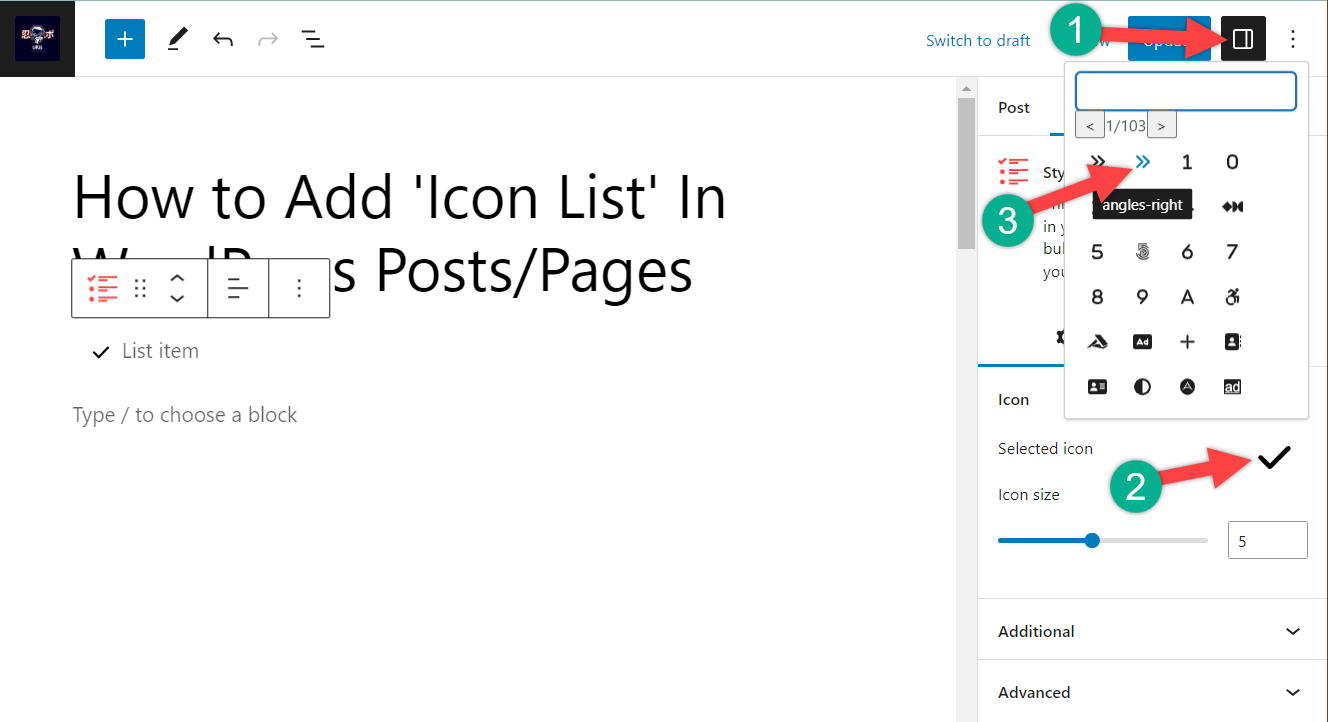Click the blue block inserter plus button

[x=125, y=39]
